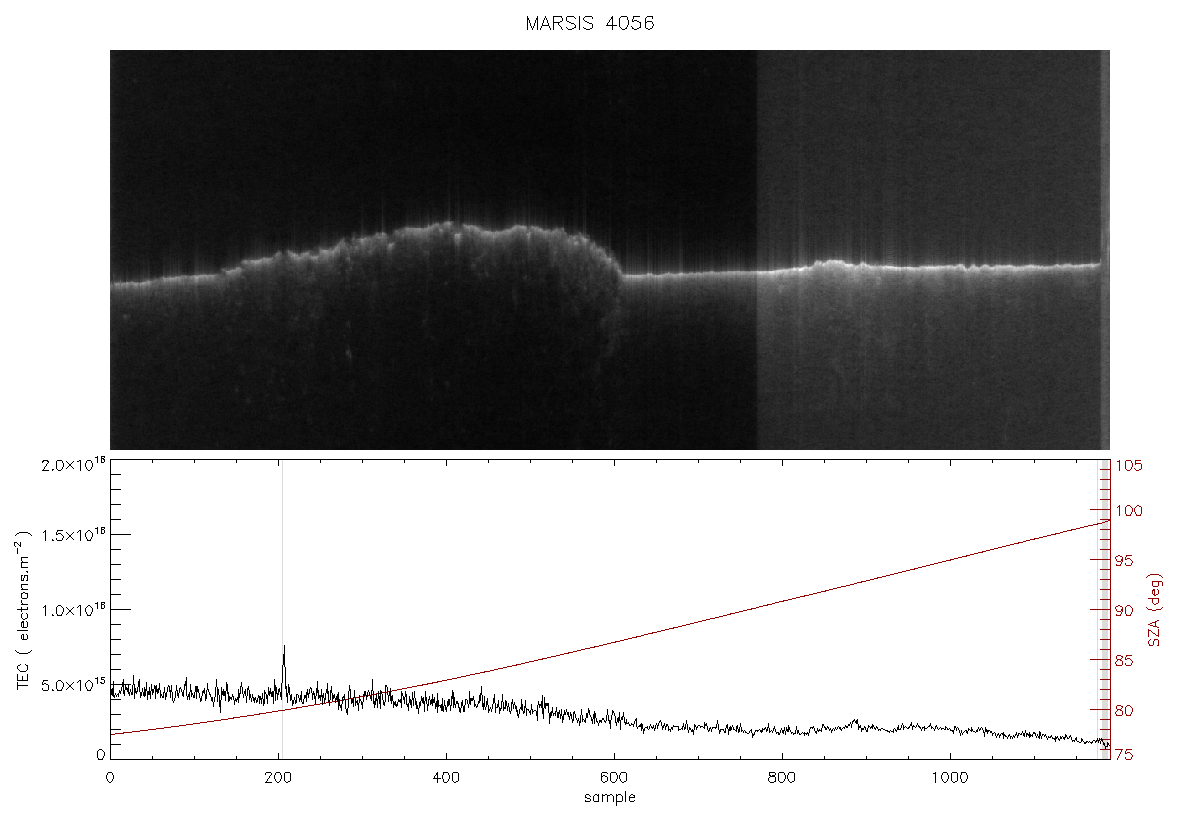Click the x-axis tick label 800
1180x830 pixels.
pos(782,777)
